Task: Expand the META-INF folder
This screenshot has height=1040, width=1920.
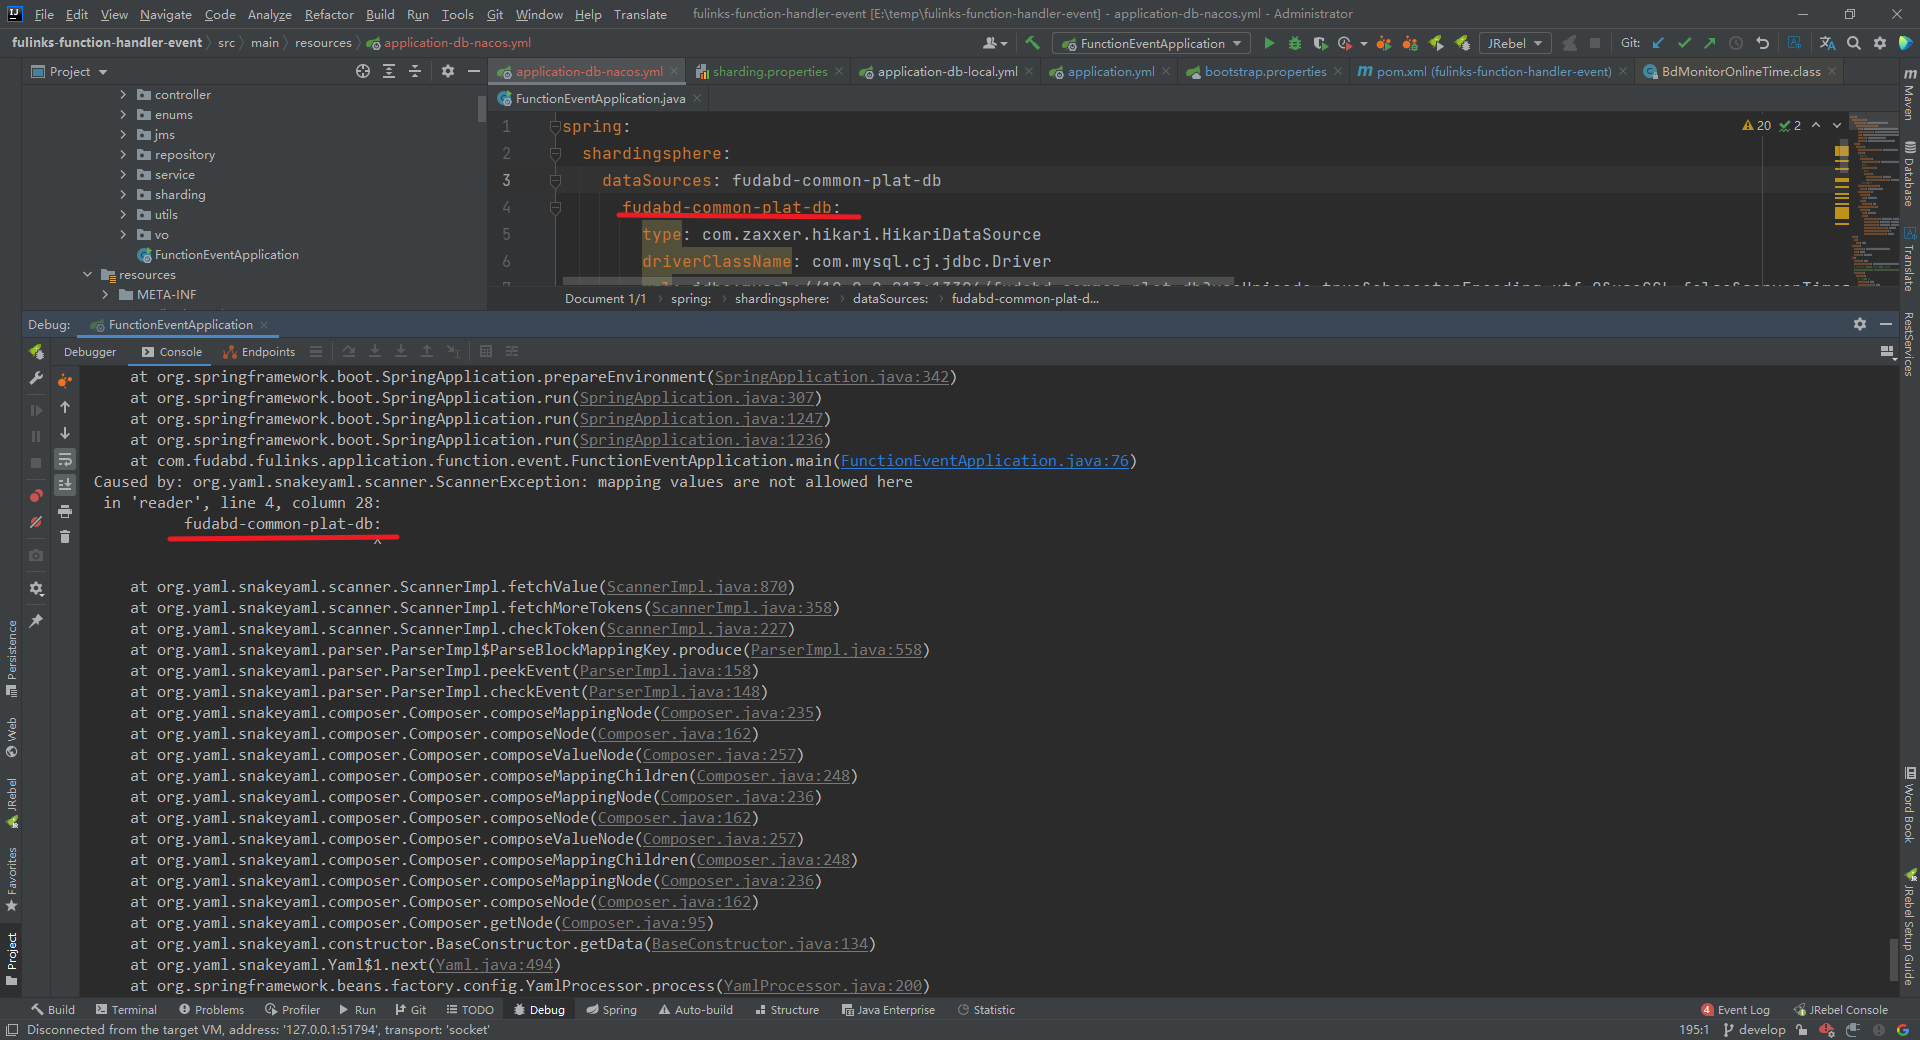Action: (x=105, y=294)
